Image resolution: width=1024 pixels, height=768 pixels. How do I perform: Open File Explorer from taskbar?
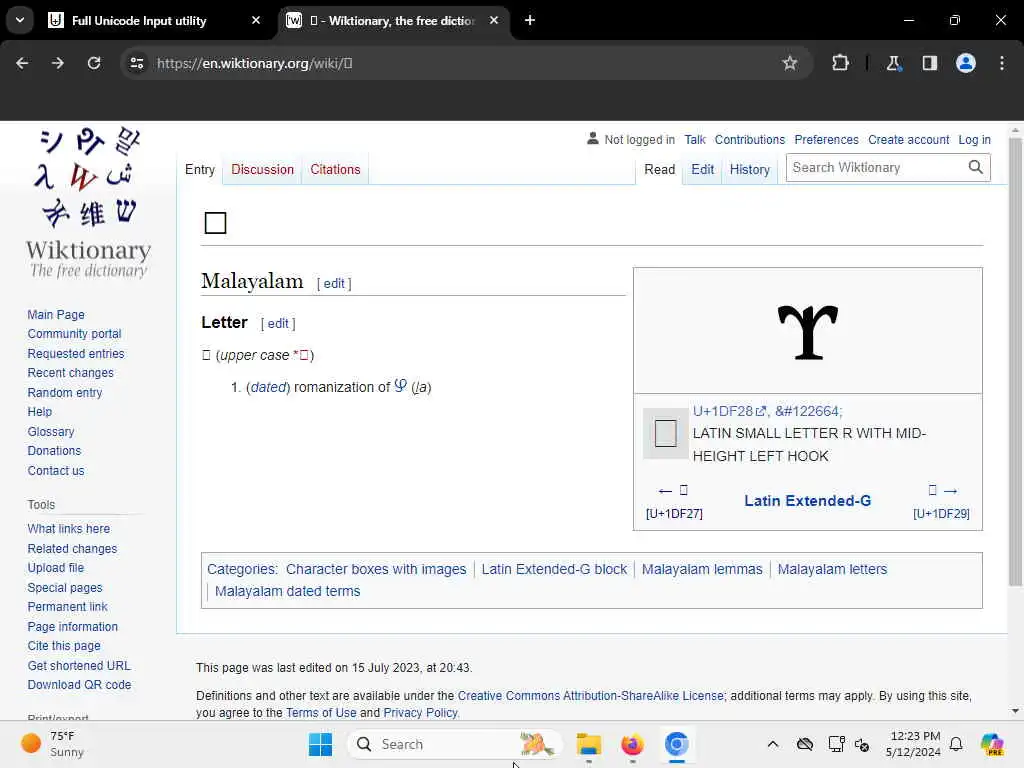pyautogui.click(x=588, y=744)
